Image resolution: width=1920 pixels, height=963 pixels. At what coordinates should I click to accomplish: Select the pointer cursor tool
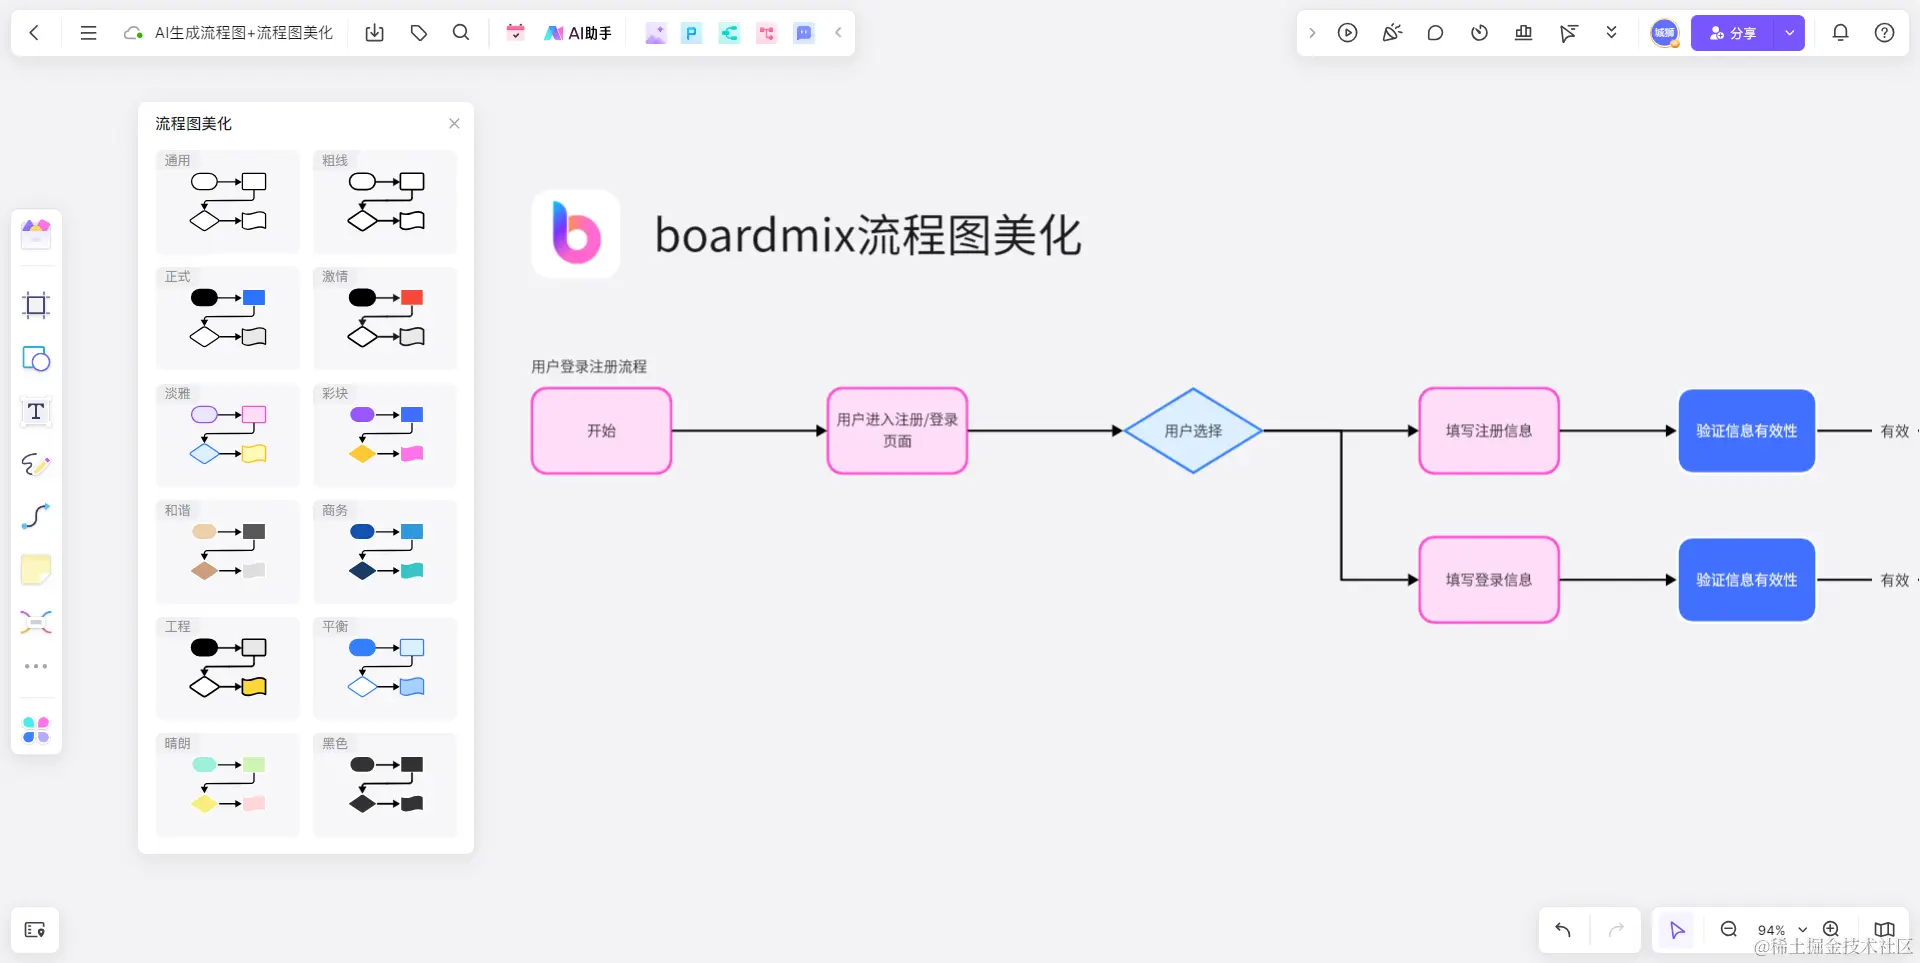click(1677, 930)
